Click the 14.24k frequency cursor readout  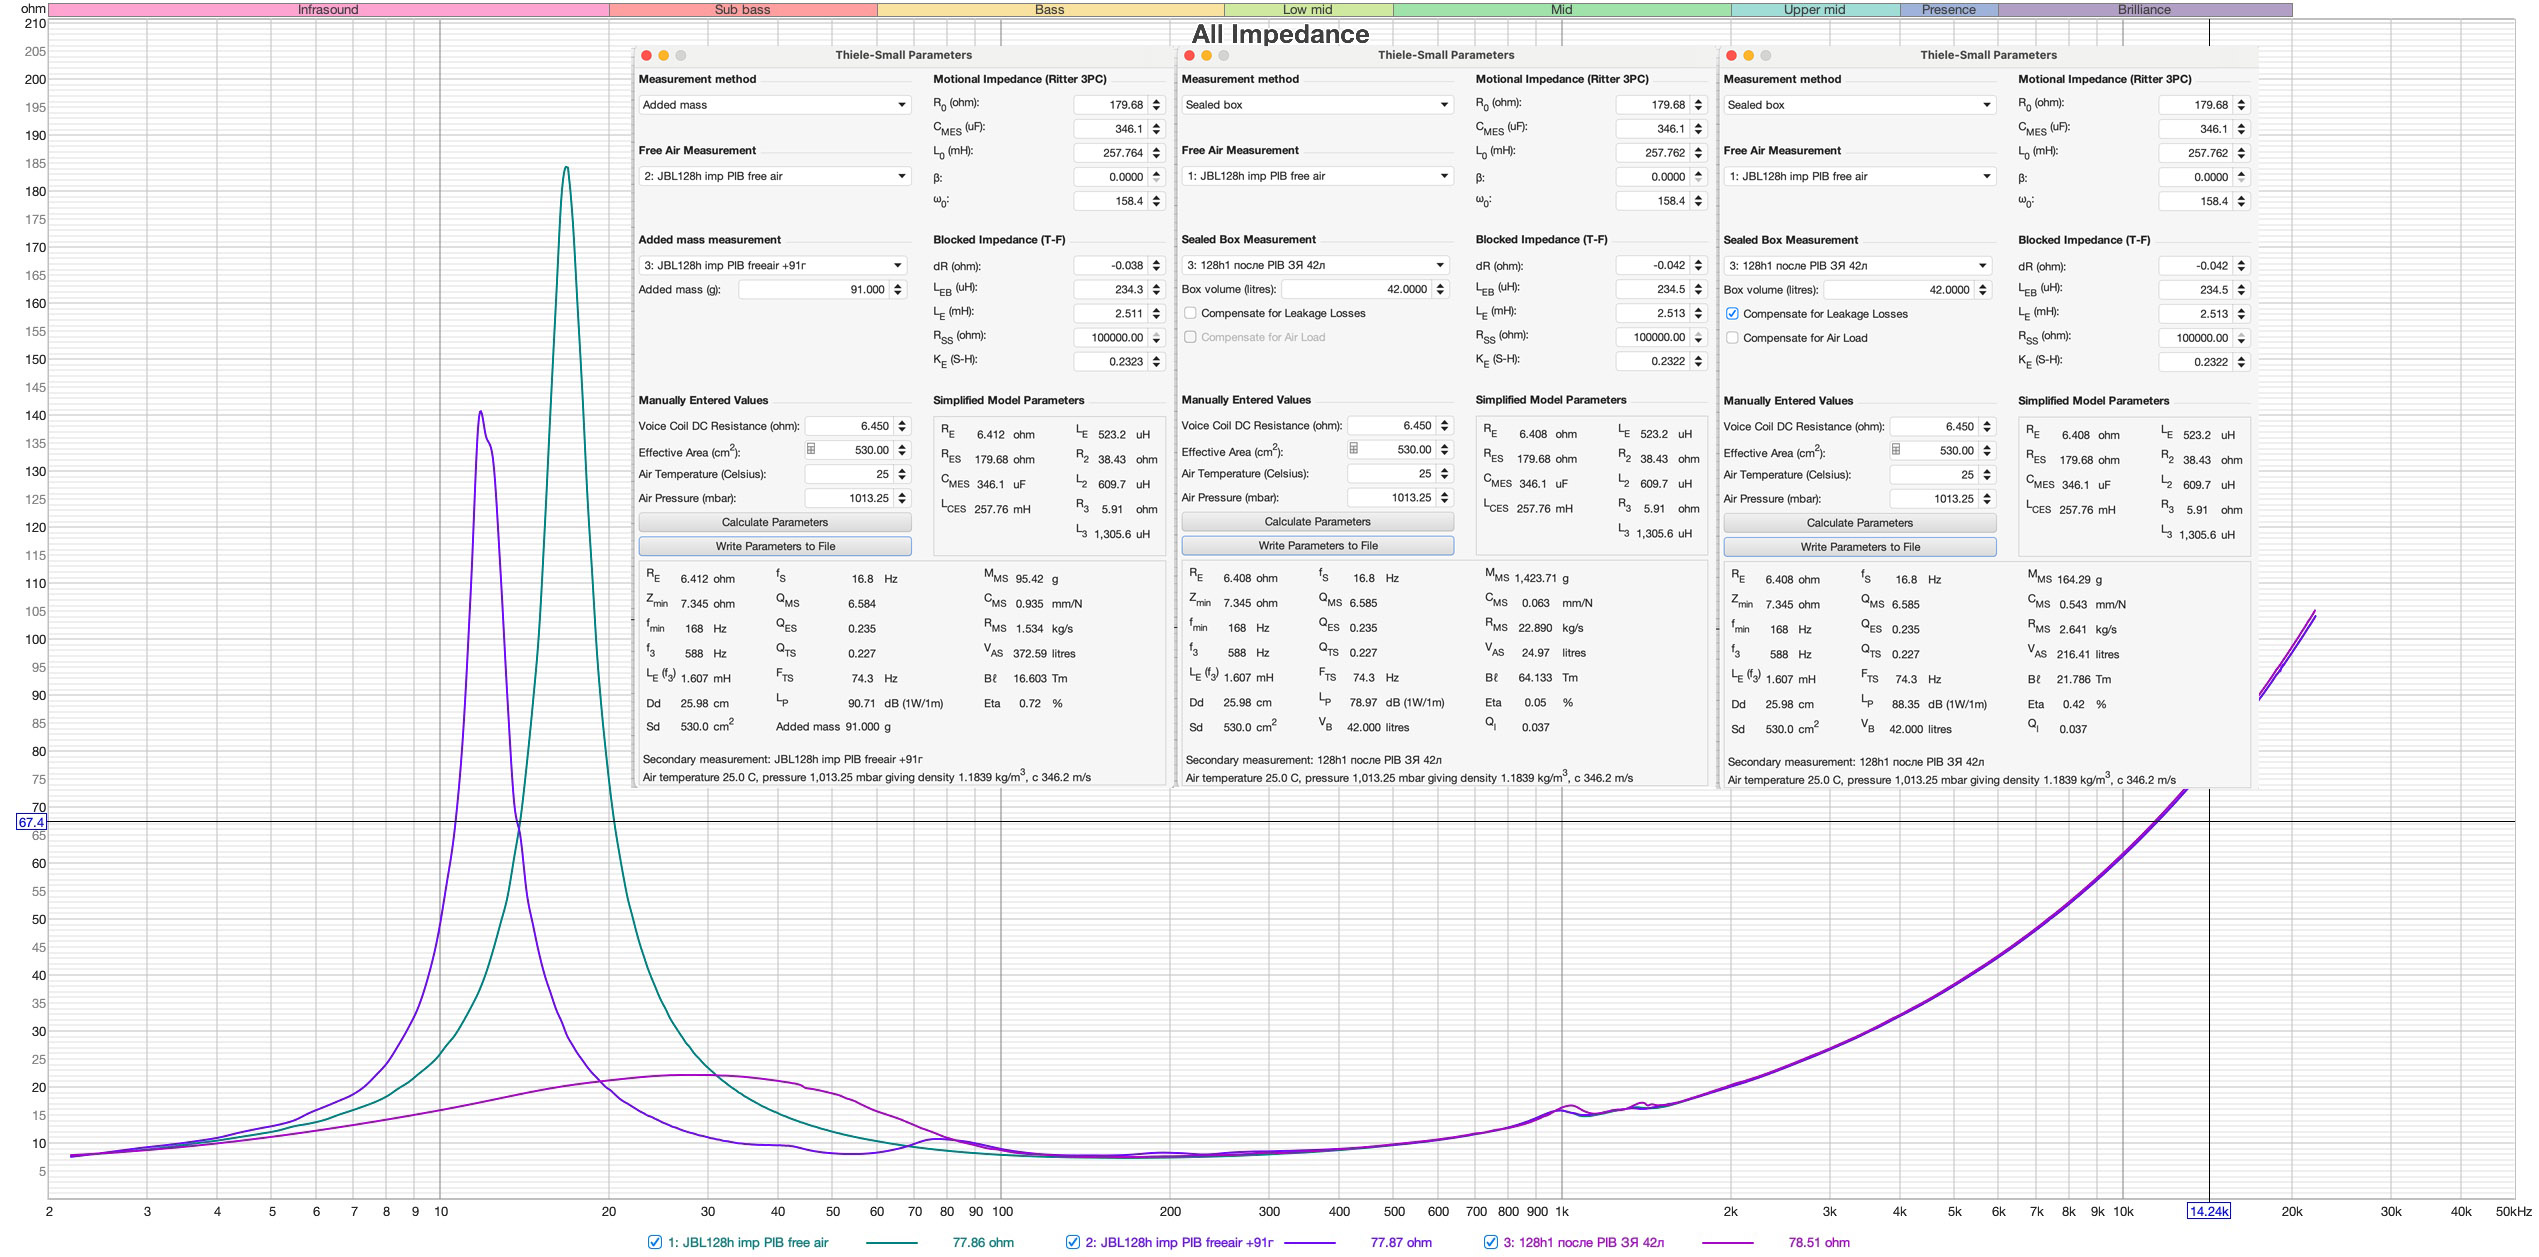2208,1211
